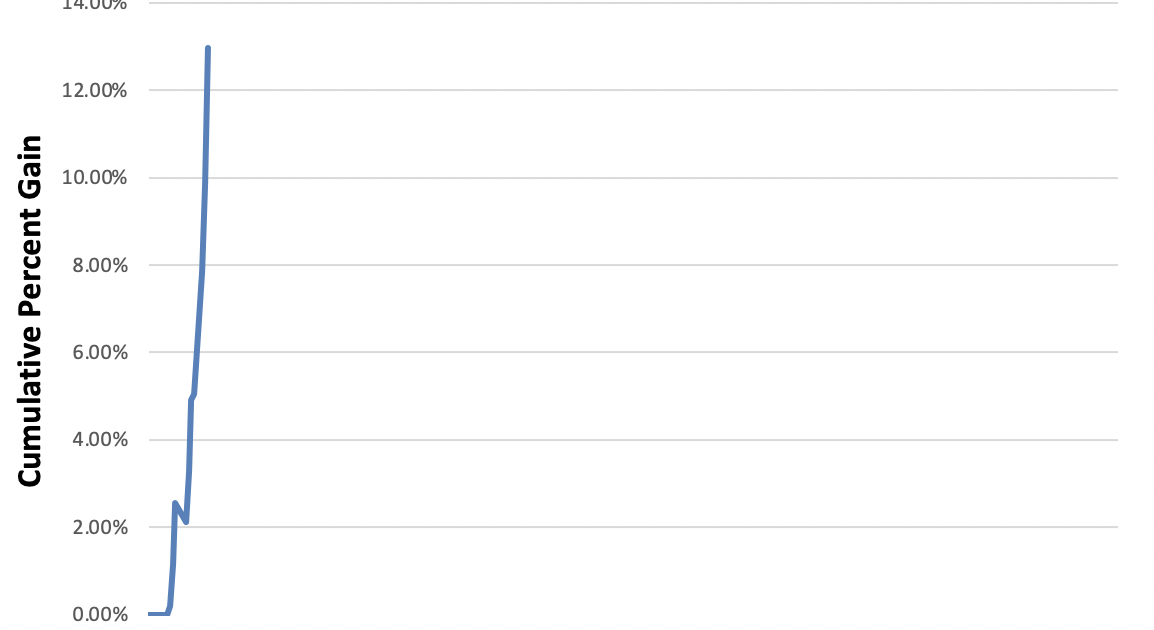
Task: Select the Cumulative Percent Gain axis title
Action: pos(31,311)
